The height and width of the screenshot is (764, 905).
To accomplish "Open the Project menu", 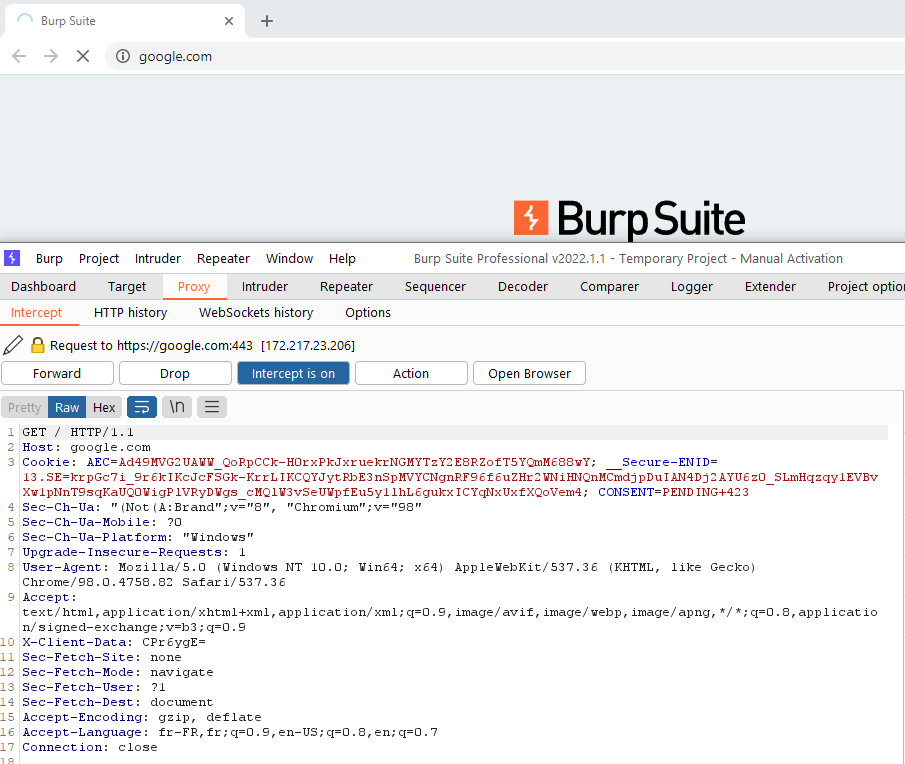I will tap(99, 258).
